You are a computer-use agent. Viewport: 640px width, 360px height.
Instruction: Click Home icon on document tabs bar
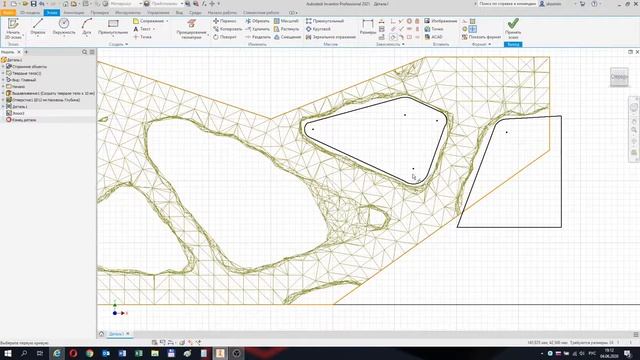tap(102, 334)
